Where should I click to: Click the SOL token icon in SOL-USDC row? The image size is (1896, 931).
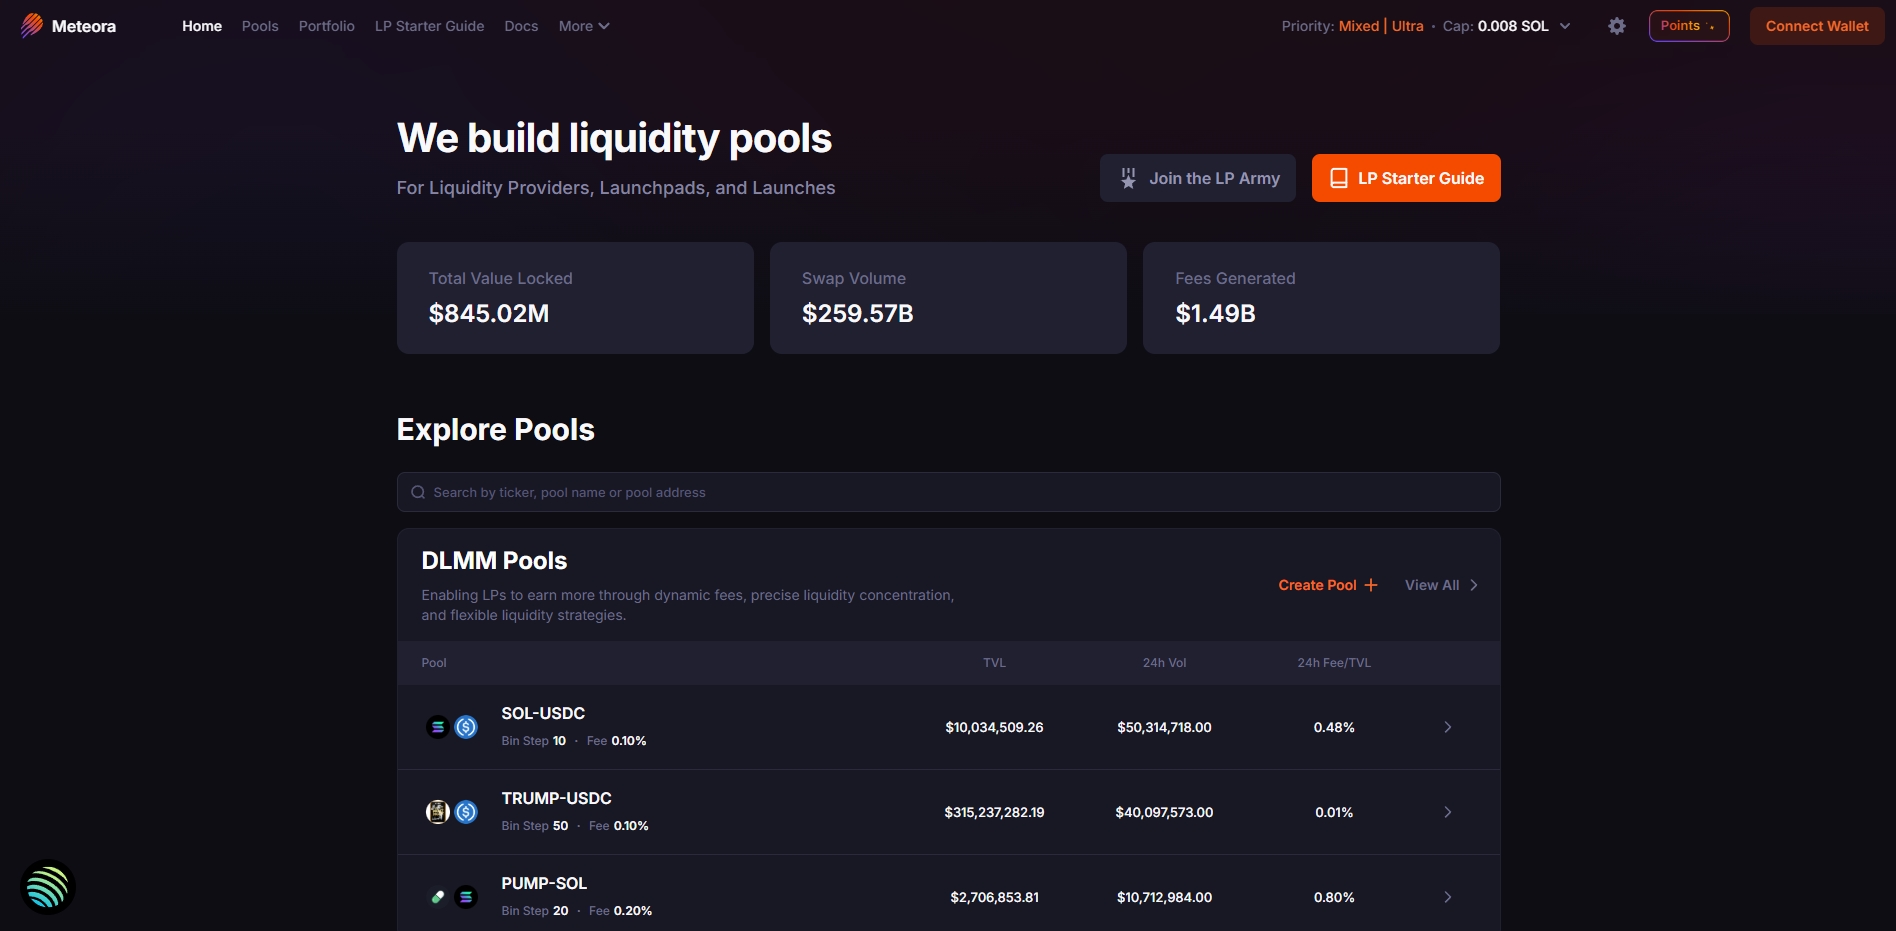[437, 727]
